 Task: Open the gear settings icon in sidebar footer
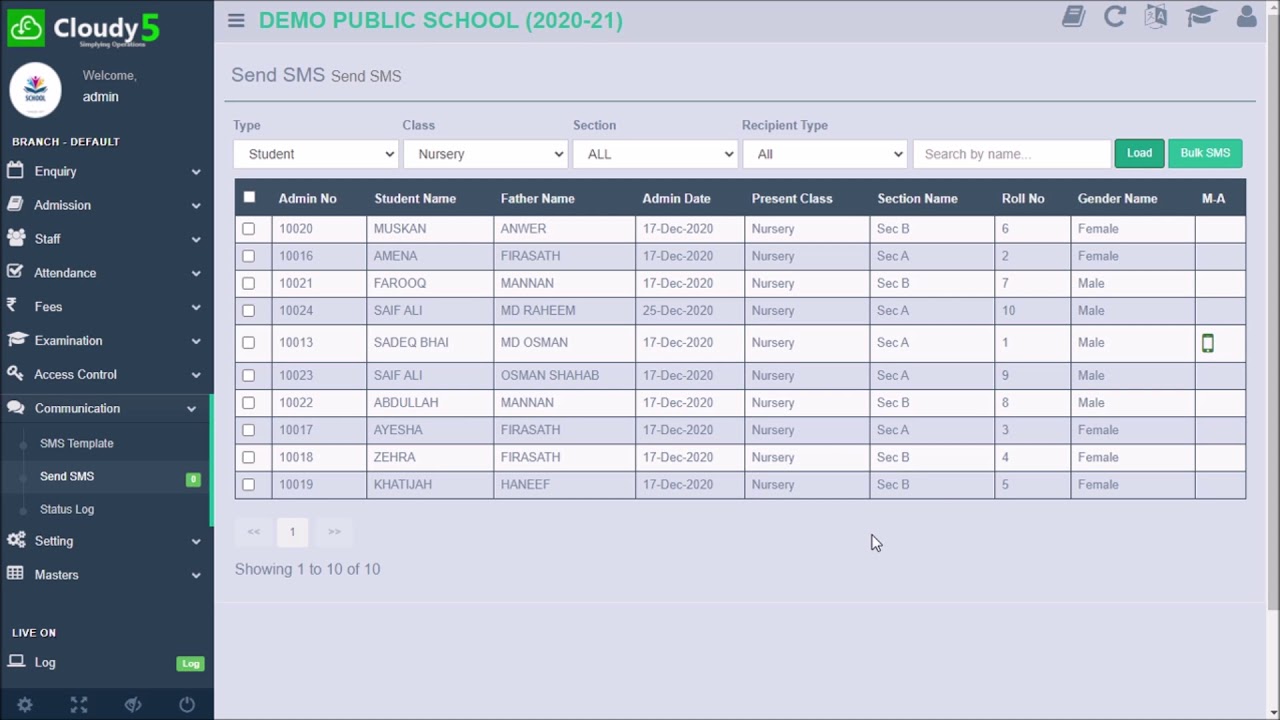(x=25, y=705)
